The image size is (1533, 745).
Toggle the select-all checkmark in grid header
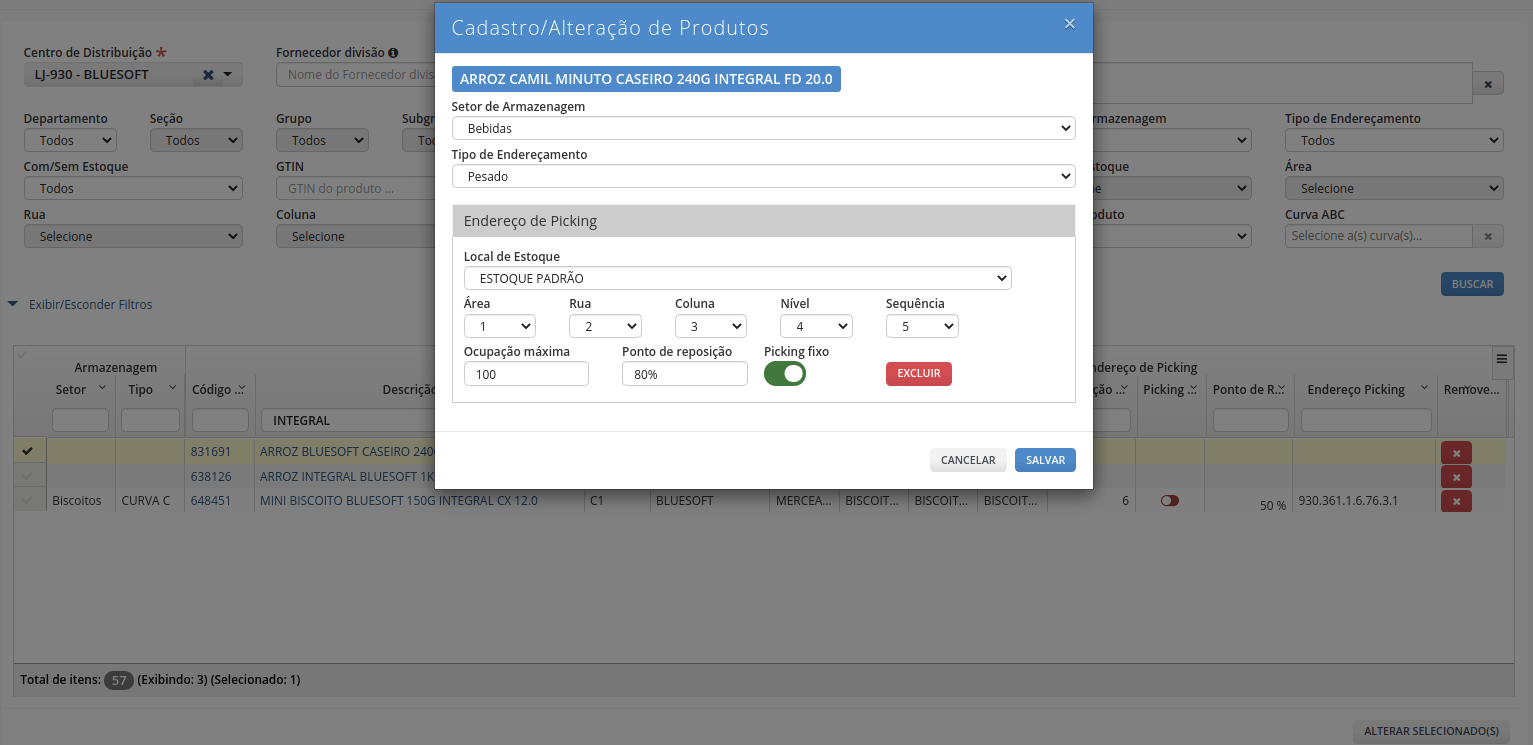pyautogui.click(x=24, y=356)
